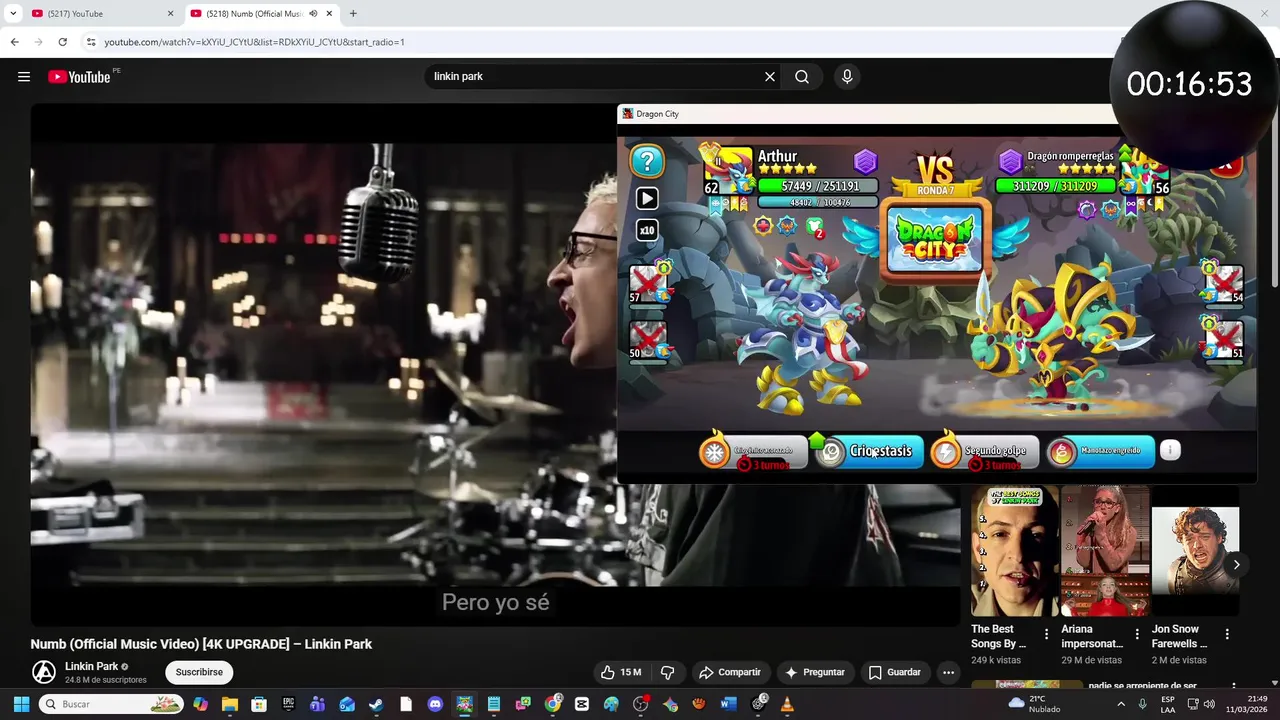
Task: Open Jon Snow Farewells video thumbnail
Action: pos(1195,551)
